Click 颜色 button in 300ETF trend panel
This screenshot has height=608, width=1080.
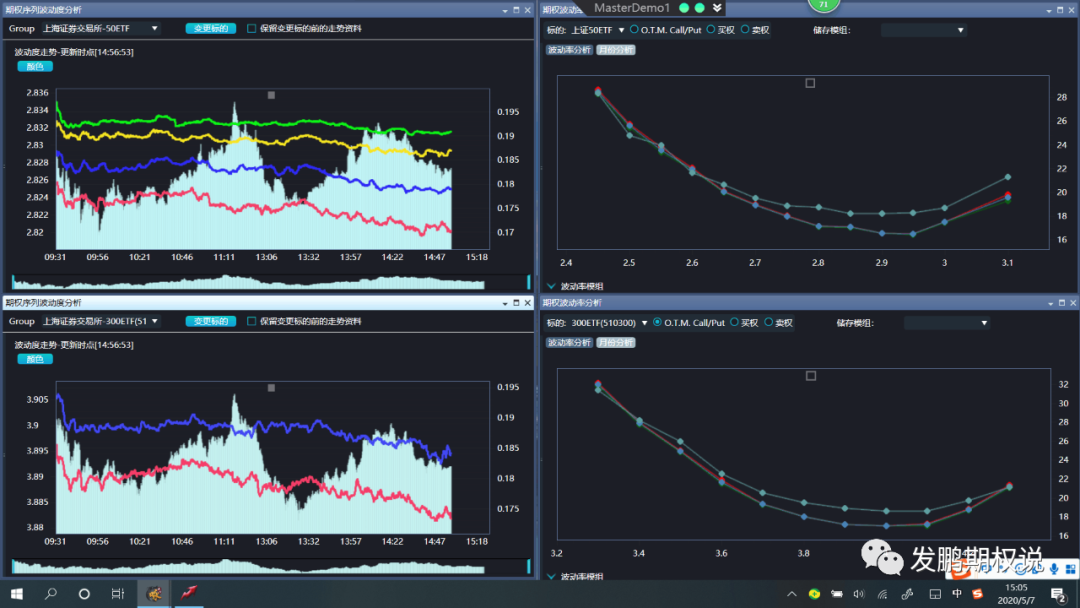(x=35, y=359)
